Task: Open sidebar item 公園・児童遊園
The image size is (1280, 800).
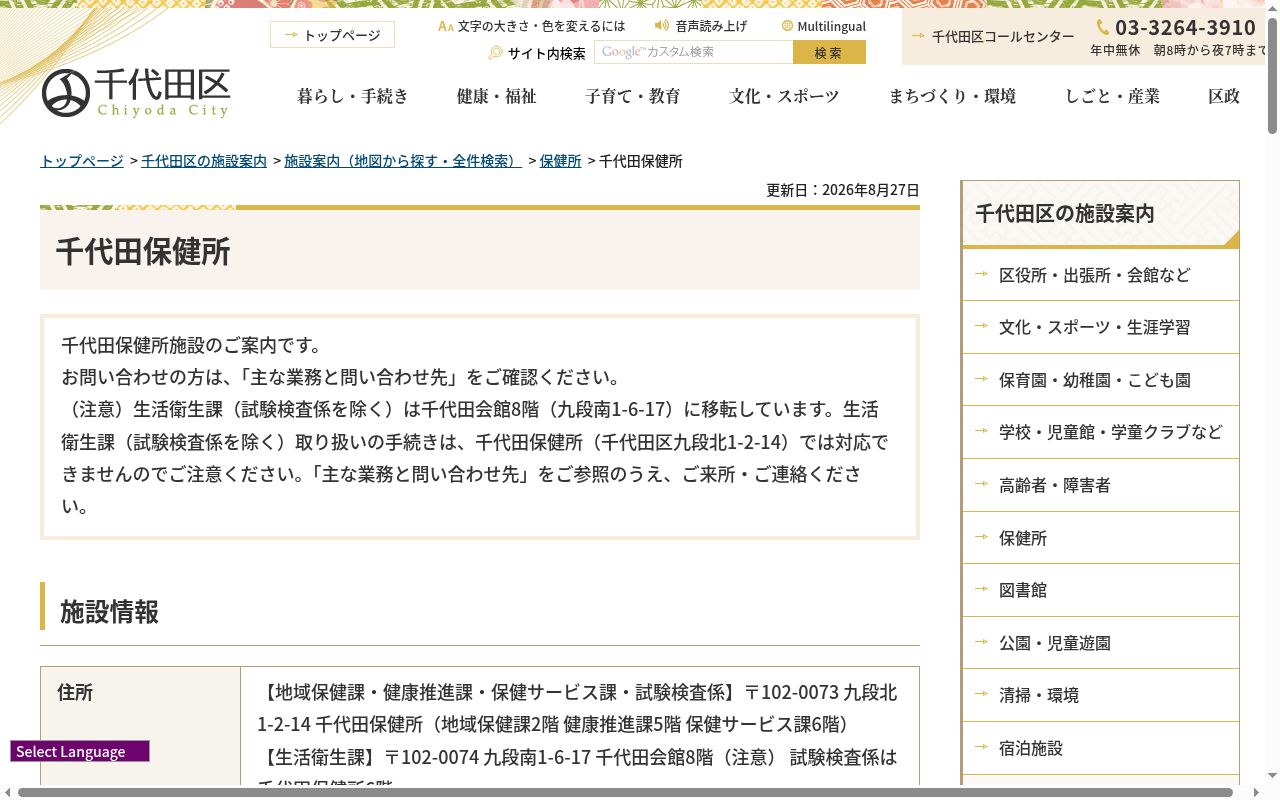Action: pyautogui.click(x=1100, y=643)
